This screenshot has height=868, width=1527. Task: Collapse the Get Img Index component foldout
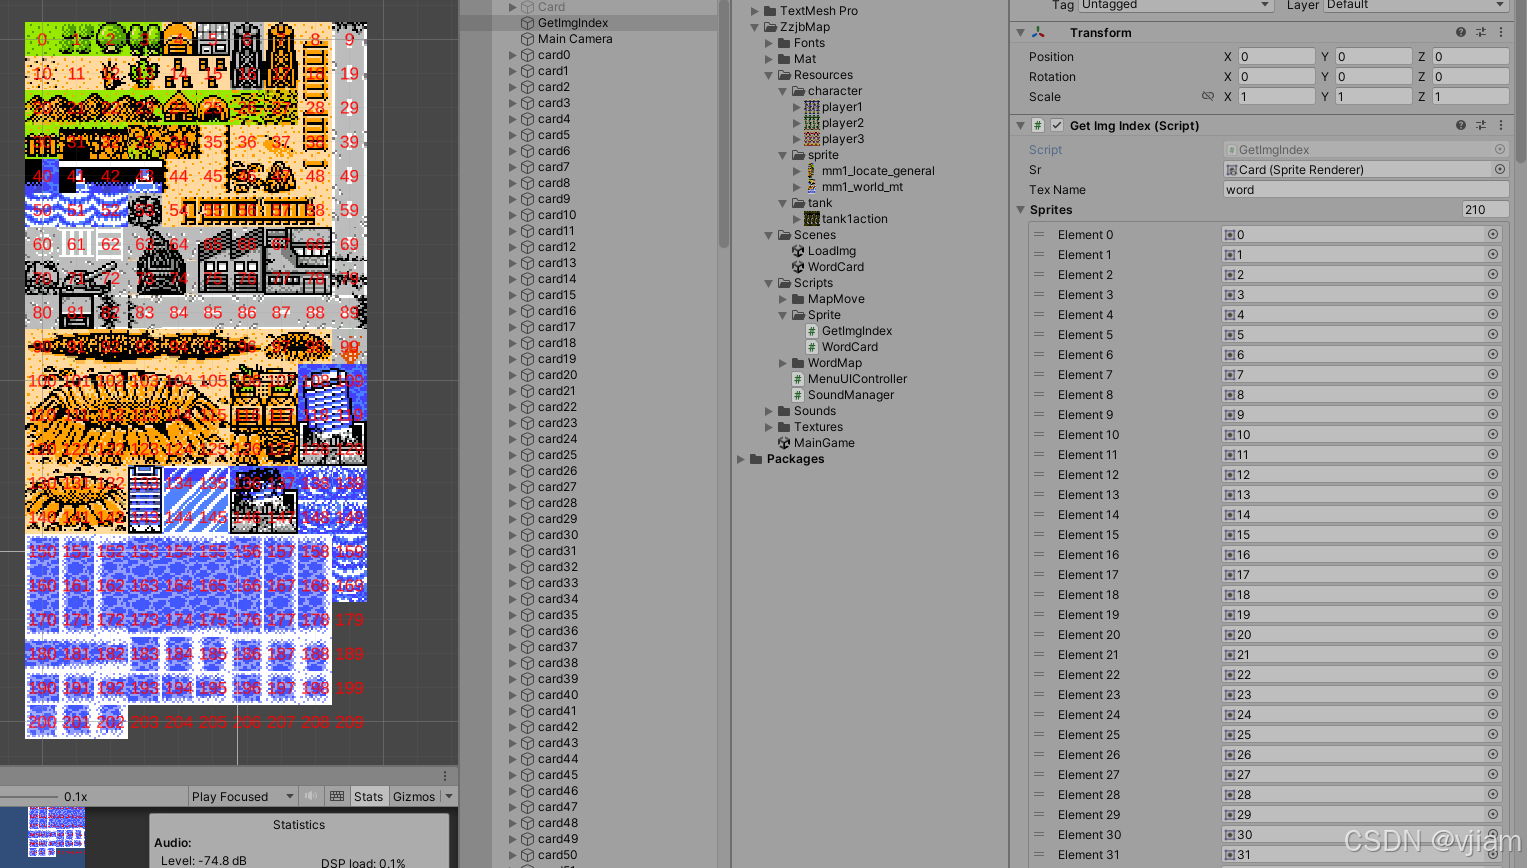click(x=1020, y=126)
